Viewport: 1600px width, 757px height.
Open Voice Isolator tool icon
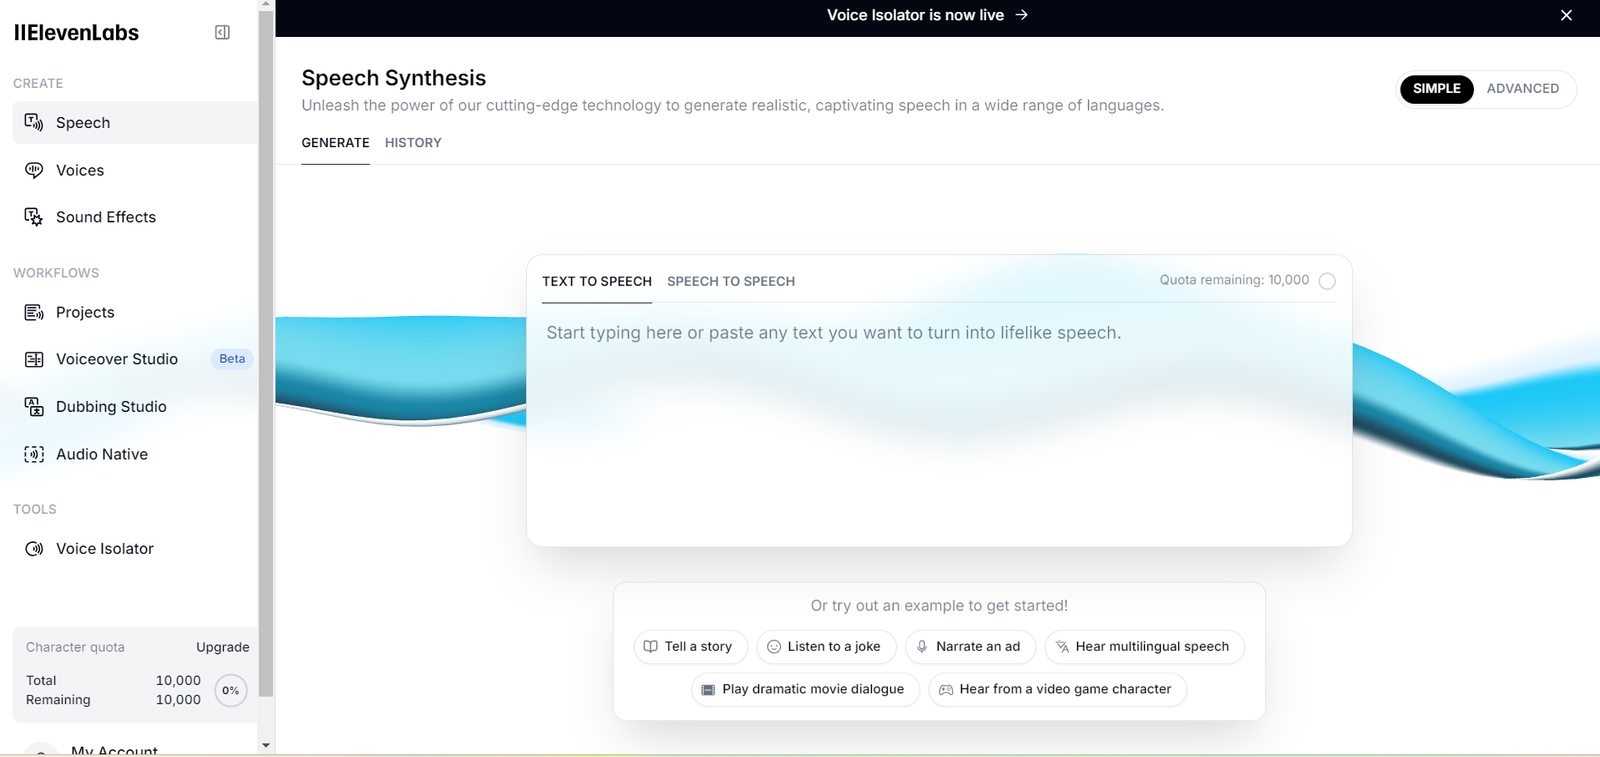point(34,549)
